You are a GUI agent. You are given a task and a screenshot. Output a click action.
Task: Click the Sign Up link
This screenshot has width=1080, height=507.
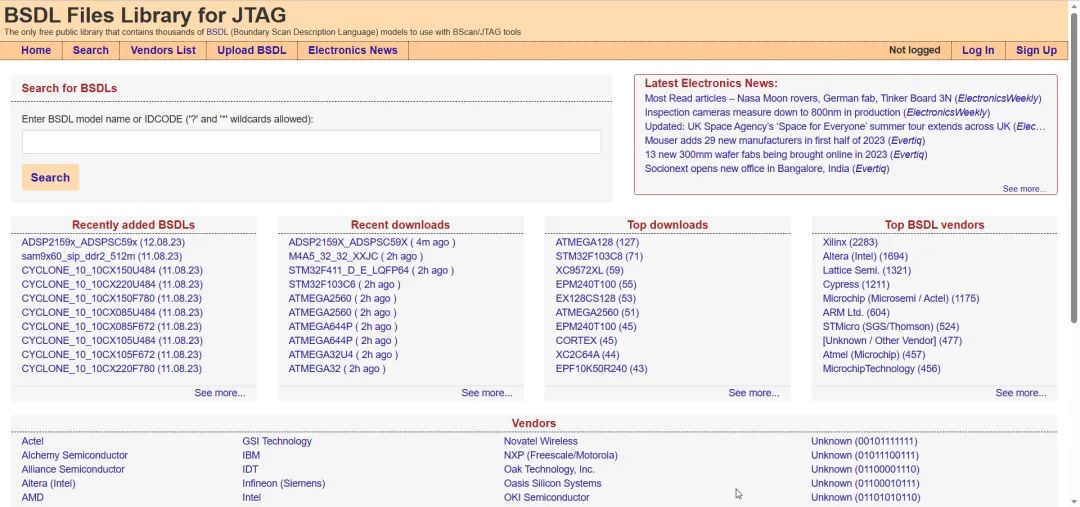tap(1036, 50)
